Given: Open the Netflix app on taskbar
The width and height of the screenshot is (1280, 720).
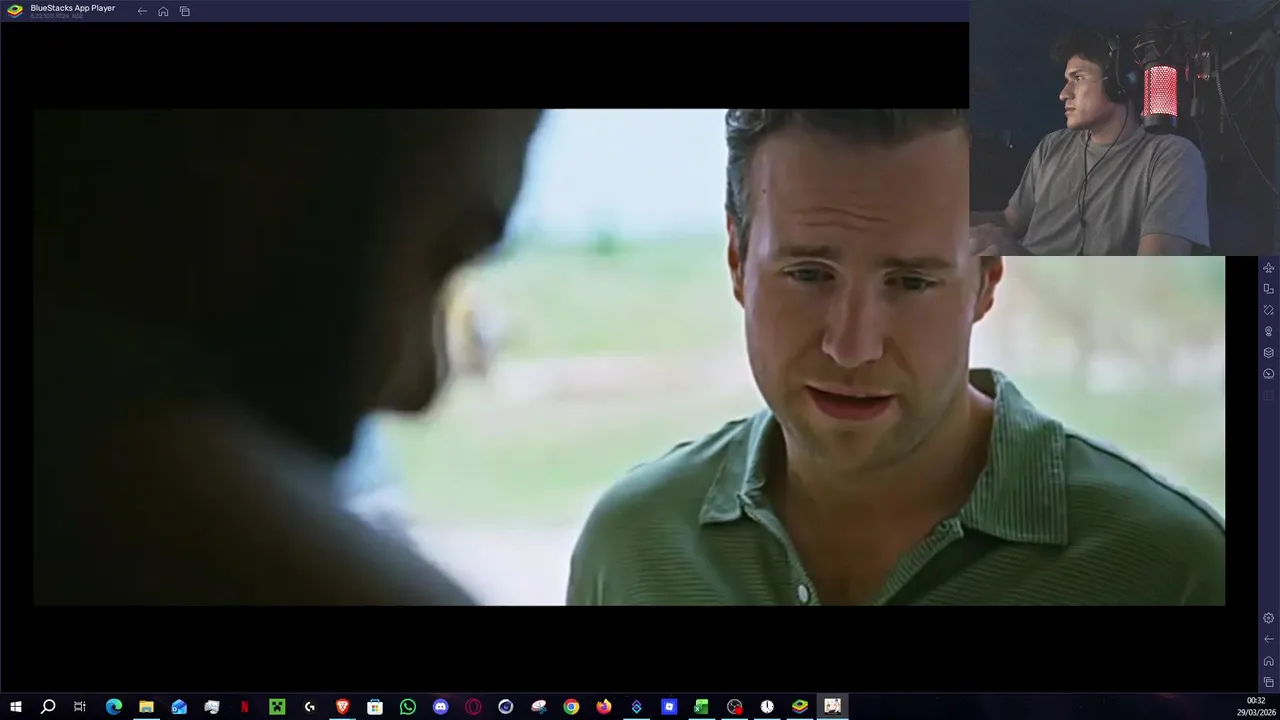Looking at the screenshot, I should point(244,707).
